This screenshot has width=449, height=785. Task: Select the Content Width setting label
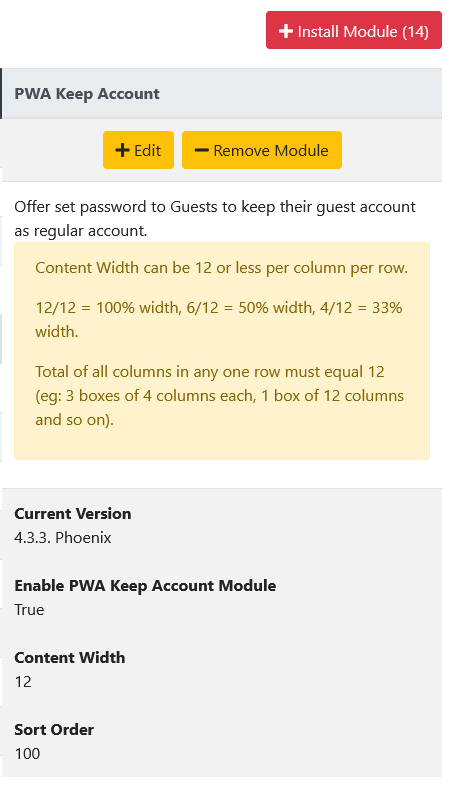[x=70, y=657]
